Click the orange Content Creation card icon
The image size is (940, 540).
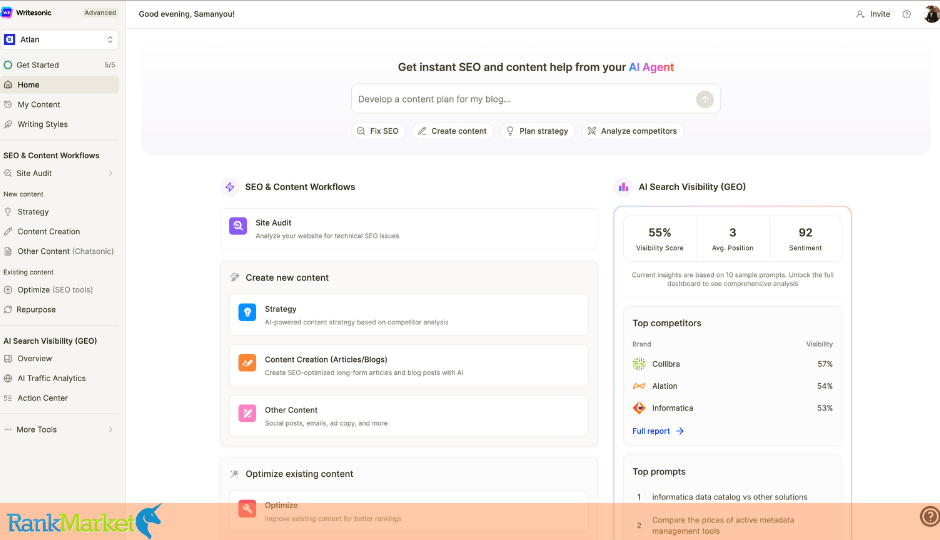(x=247, y=363)
